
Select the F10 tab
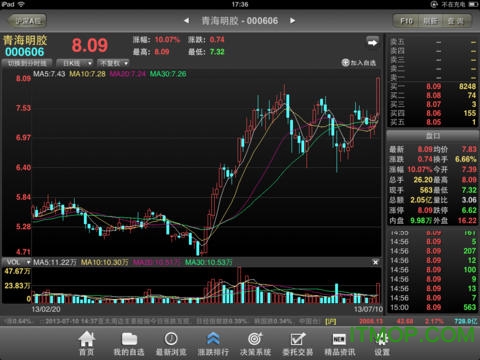click(x=406, y=21)
